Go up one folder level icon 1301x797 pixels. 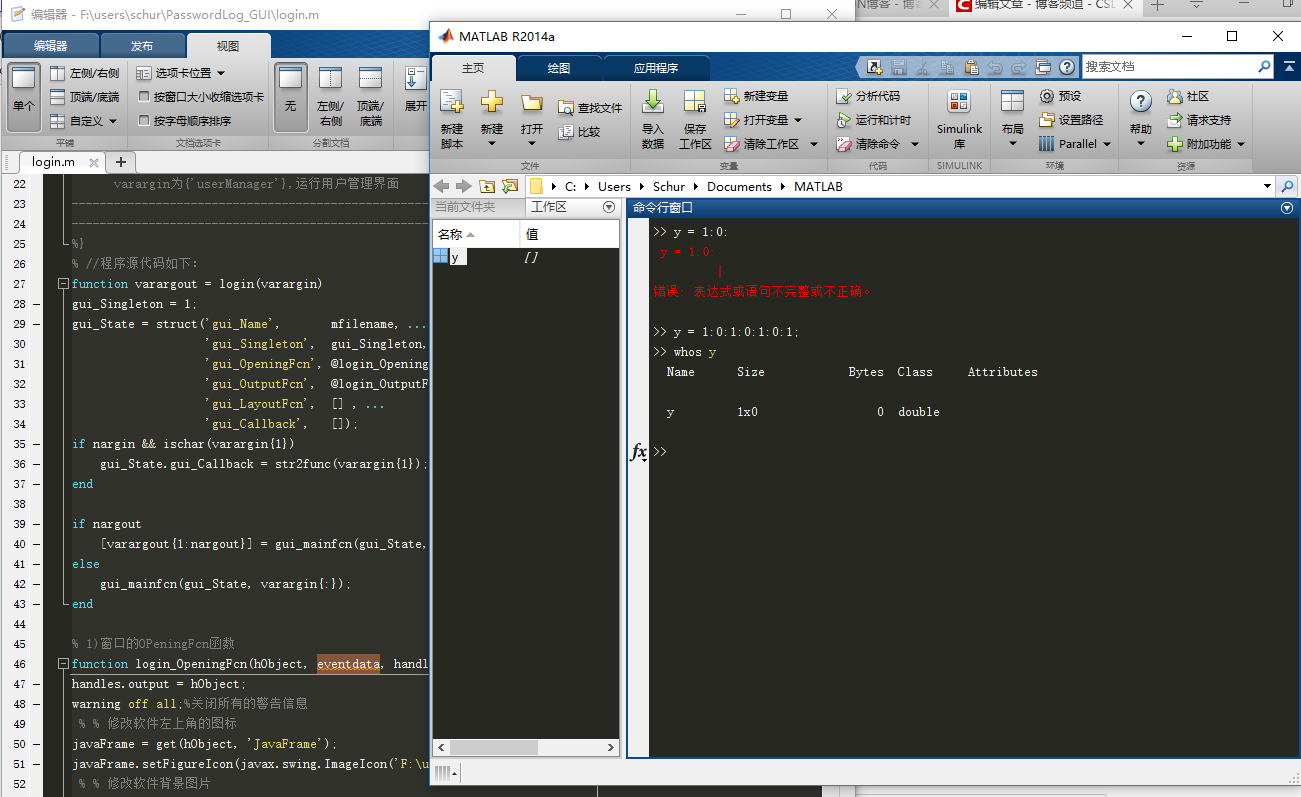(487, 186)
